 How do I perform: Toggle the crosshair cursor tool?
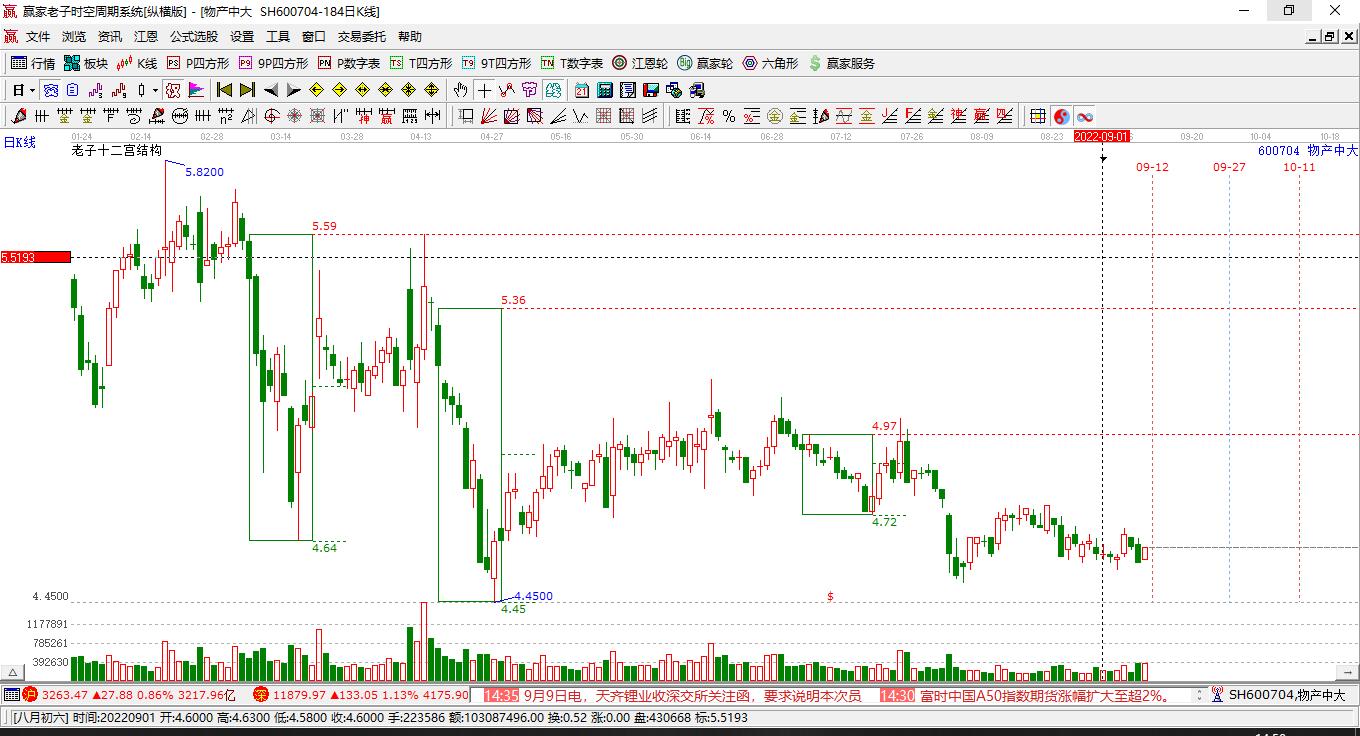[484, 90]
